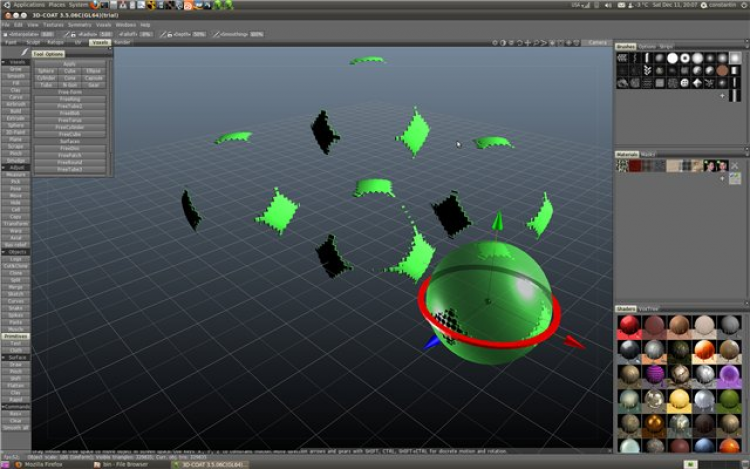Click the plus icon in Brushes panel
750x469 pixels.
722,96
